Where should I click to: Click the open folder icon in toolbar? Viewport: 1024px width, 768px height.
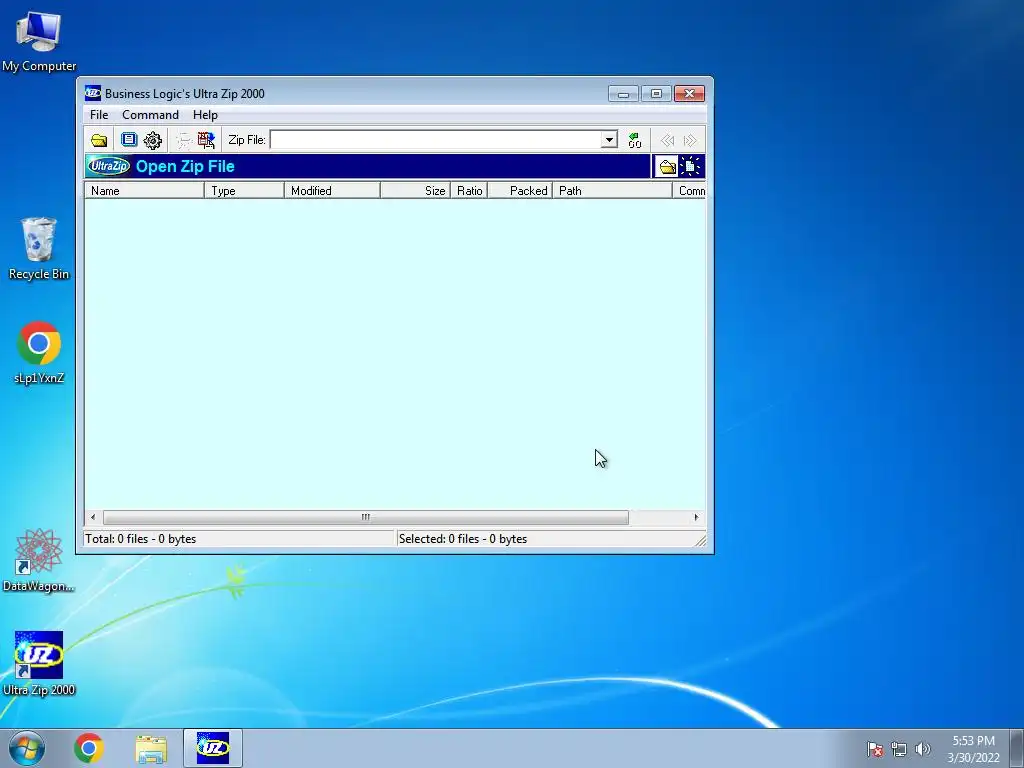(x=99, y=140)
